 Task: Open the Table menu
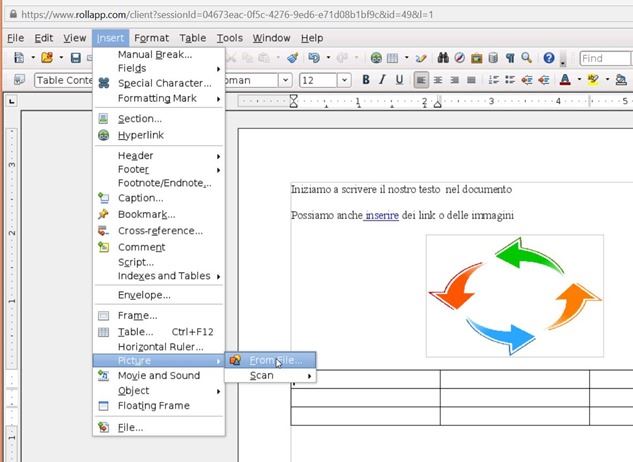(193, 38)
